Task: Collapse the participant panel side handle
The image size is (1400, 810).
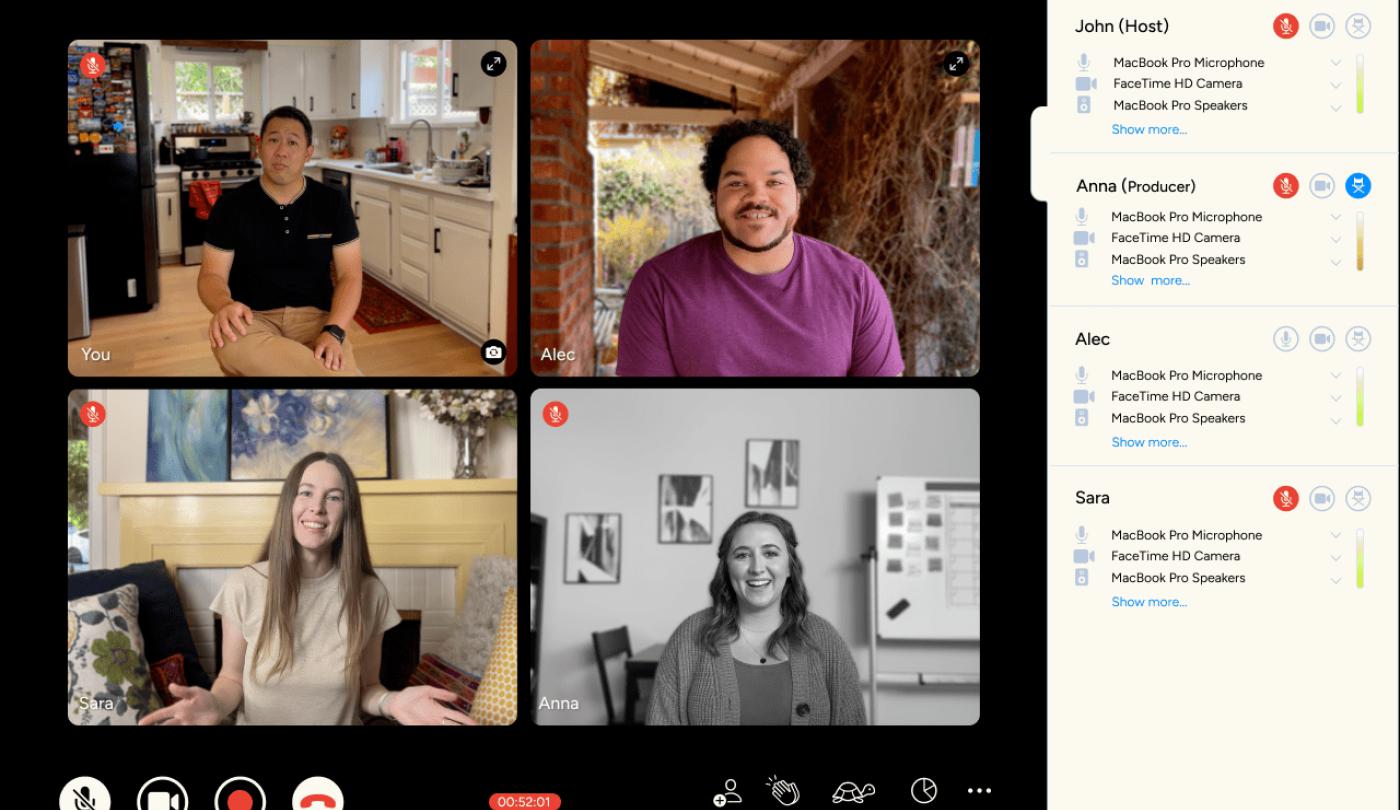Action: [1040, 153]
